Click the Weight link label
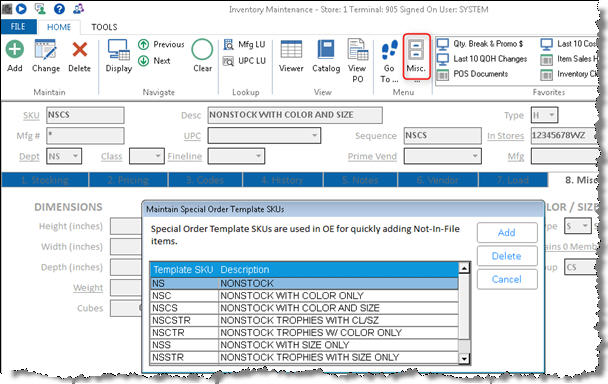608x384 pixels. pyautogui.click(x=88, y=288)
